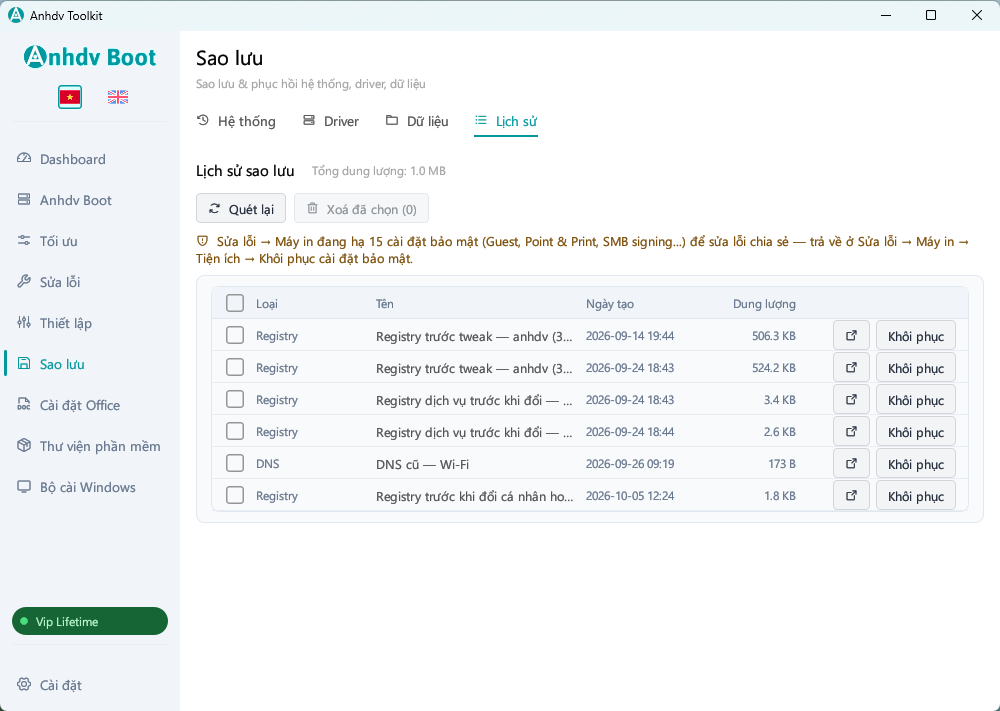Check the Registry row dated 2026-10-05 12:24

coord(235,495)
